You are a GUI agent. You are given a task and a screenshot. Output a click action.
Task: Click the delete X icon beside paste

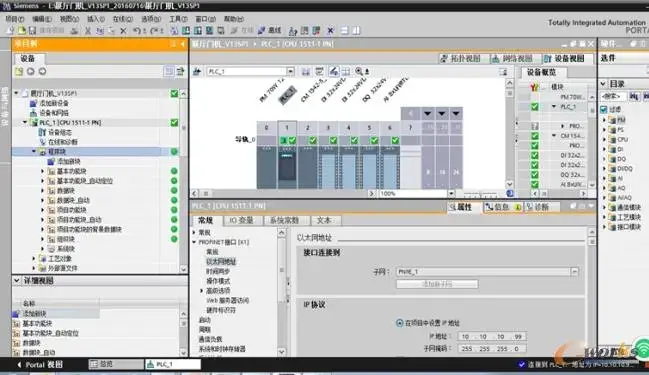(123, 31)
